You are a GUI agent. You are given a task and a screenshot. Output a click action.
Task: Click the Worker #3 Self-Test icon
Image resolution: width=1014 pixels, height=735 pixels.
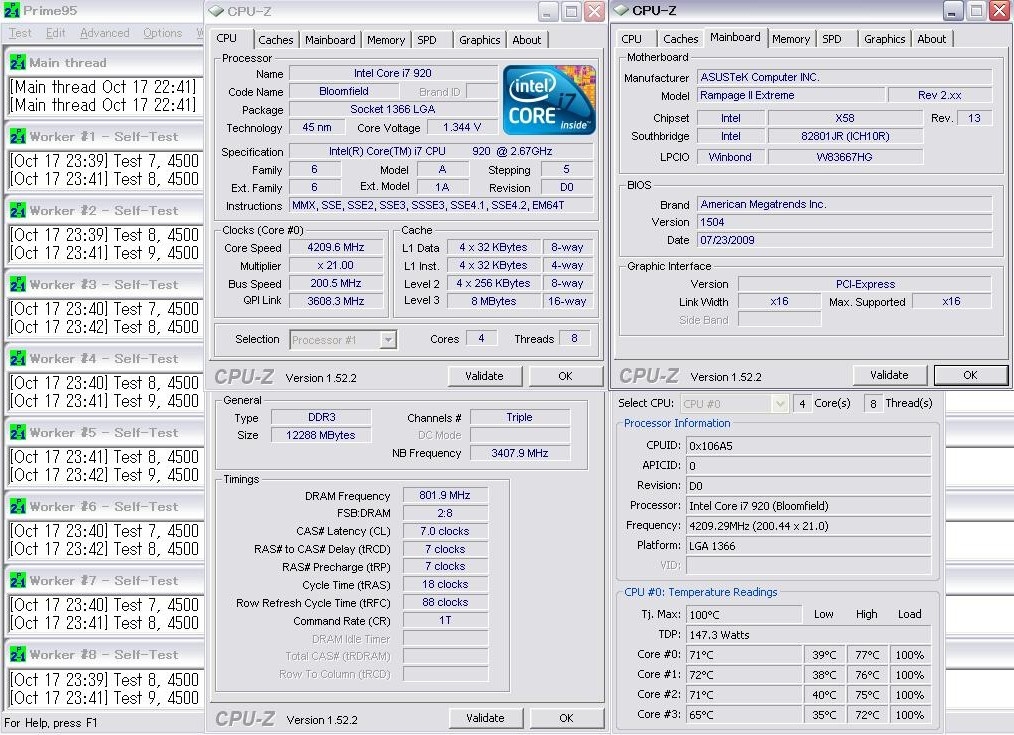tap(17, 284)
